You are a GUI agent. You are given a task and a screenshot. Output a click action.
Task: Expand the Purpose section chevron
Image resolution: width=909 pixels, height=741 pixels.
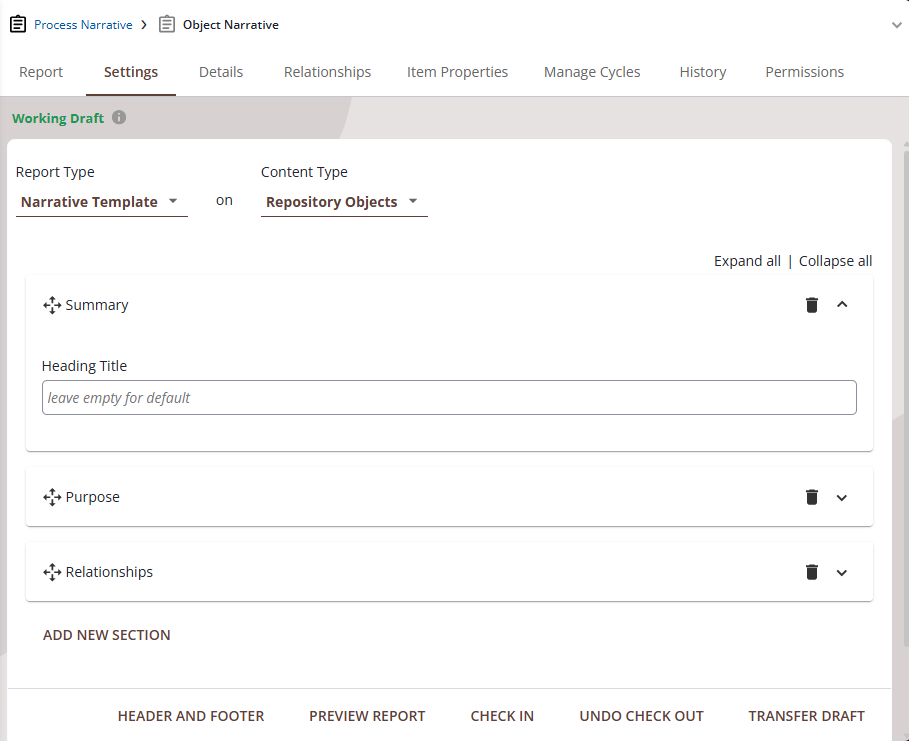pyautogui.click(x=842, y=497)
